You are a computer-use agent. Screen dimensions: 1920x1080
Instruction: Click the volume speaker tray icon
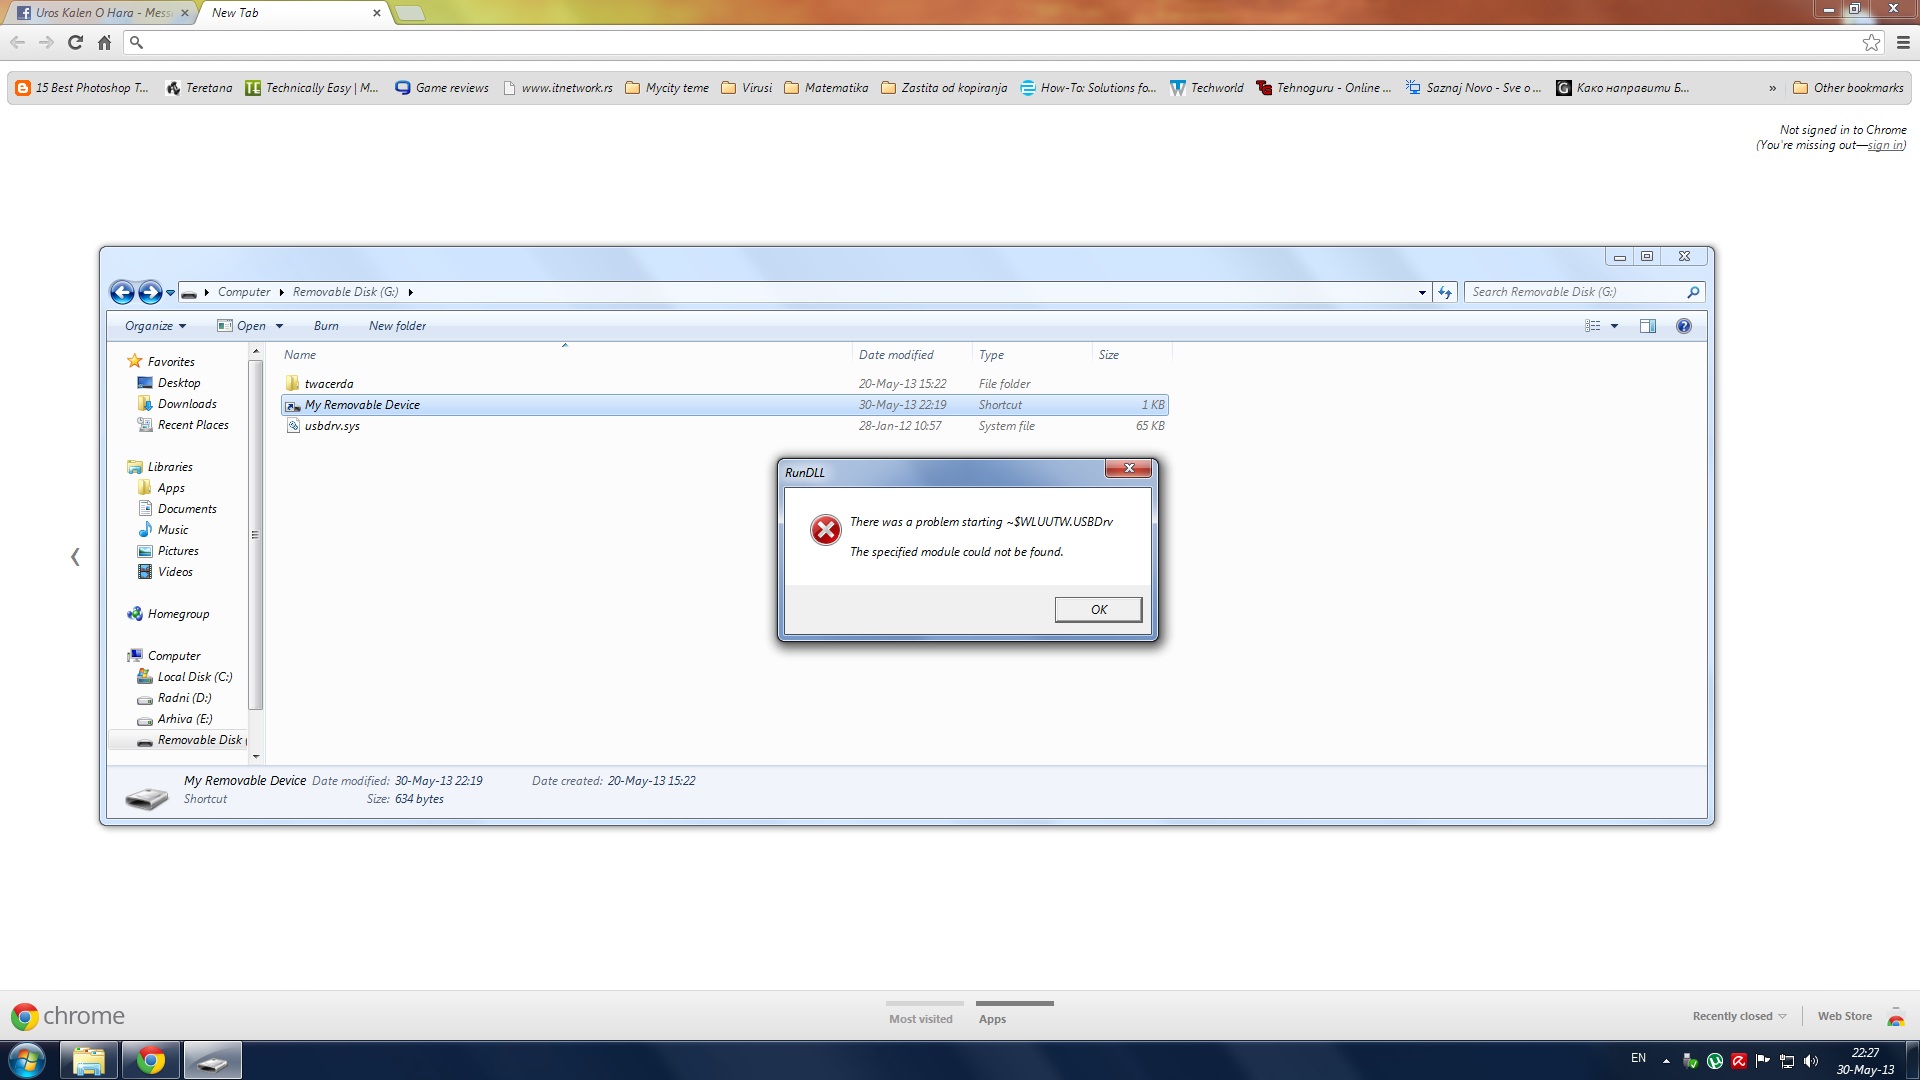(1811, 1061)
